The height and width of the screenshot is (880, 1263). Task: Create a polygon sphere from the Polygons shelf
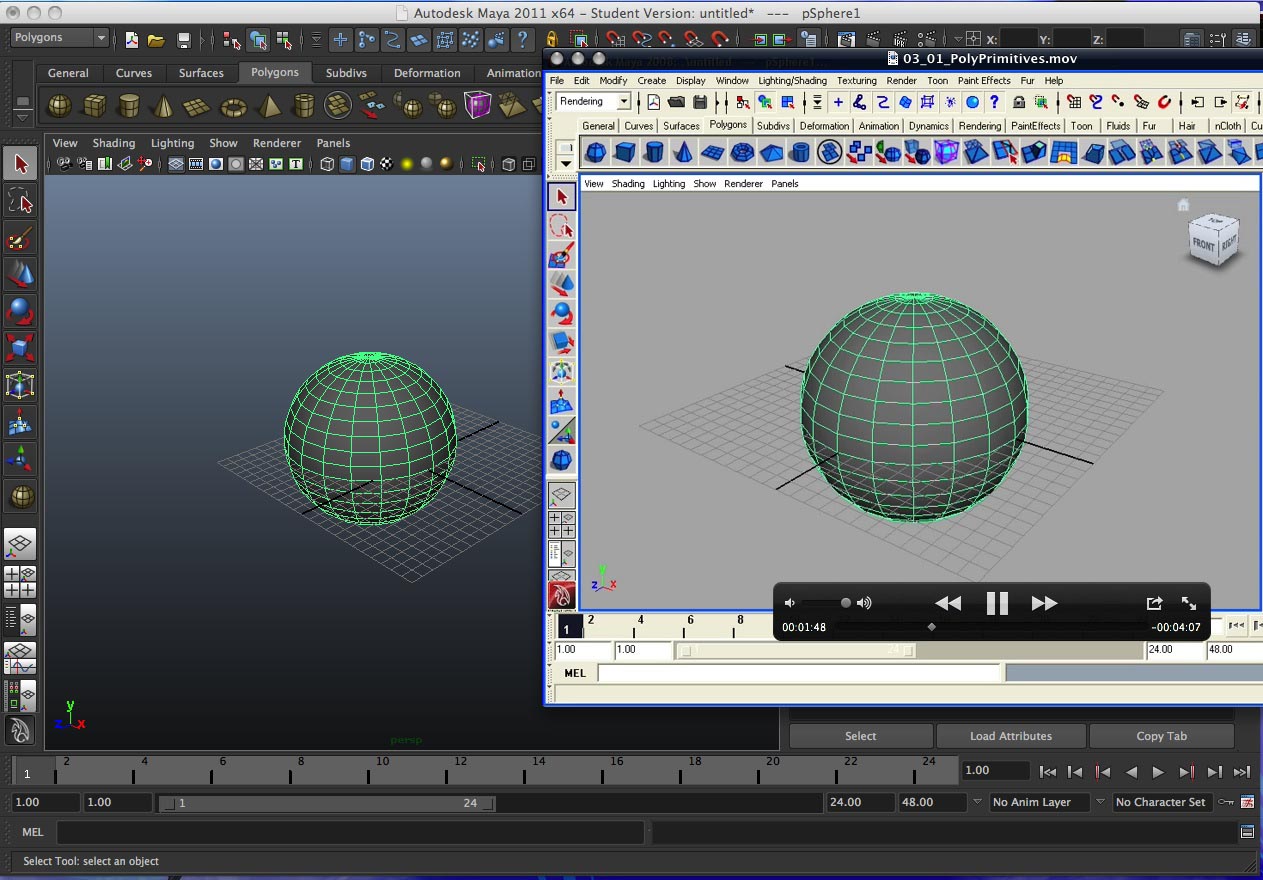[x=58, y=105]
